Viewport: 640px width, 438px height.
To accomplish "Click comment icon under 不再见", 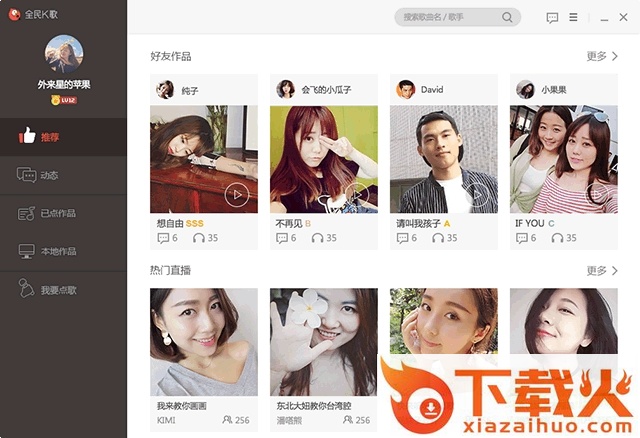I will (282, 238).
